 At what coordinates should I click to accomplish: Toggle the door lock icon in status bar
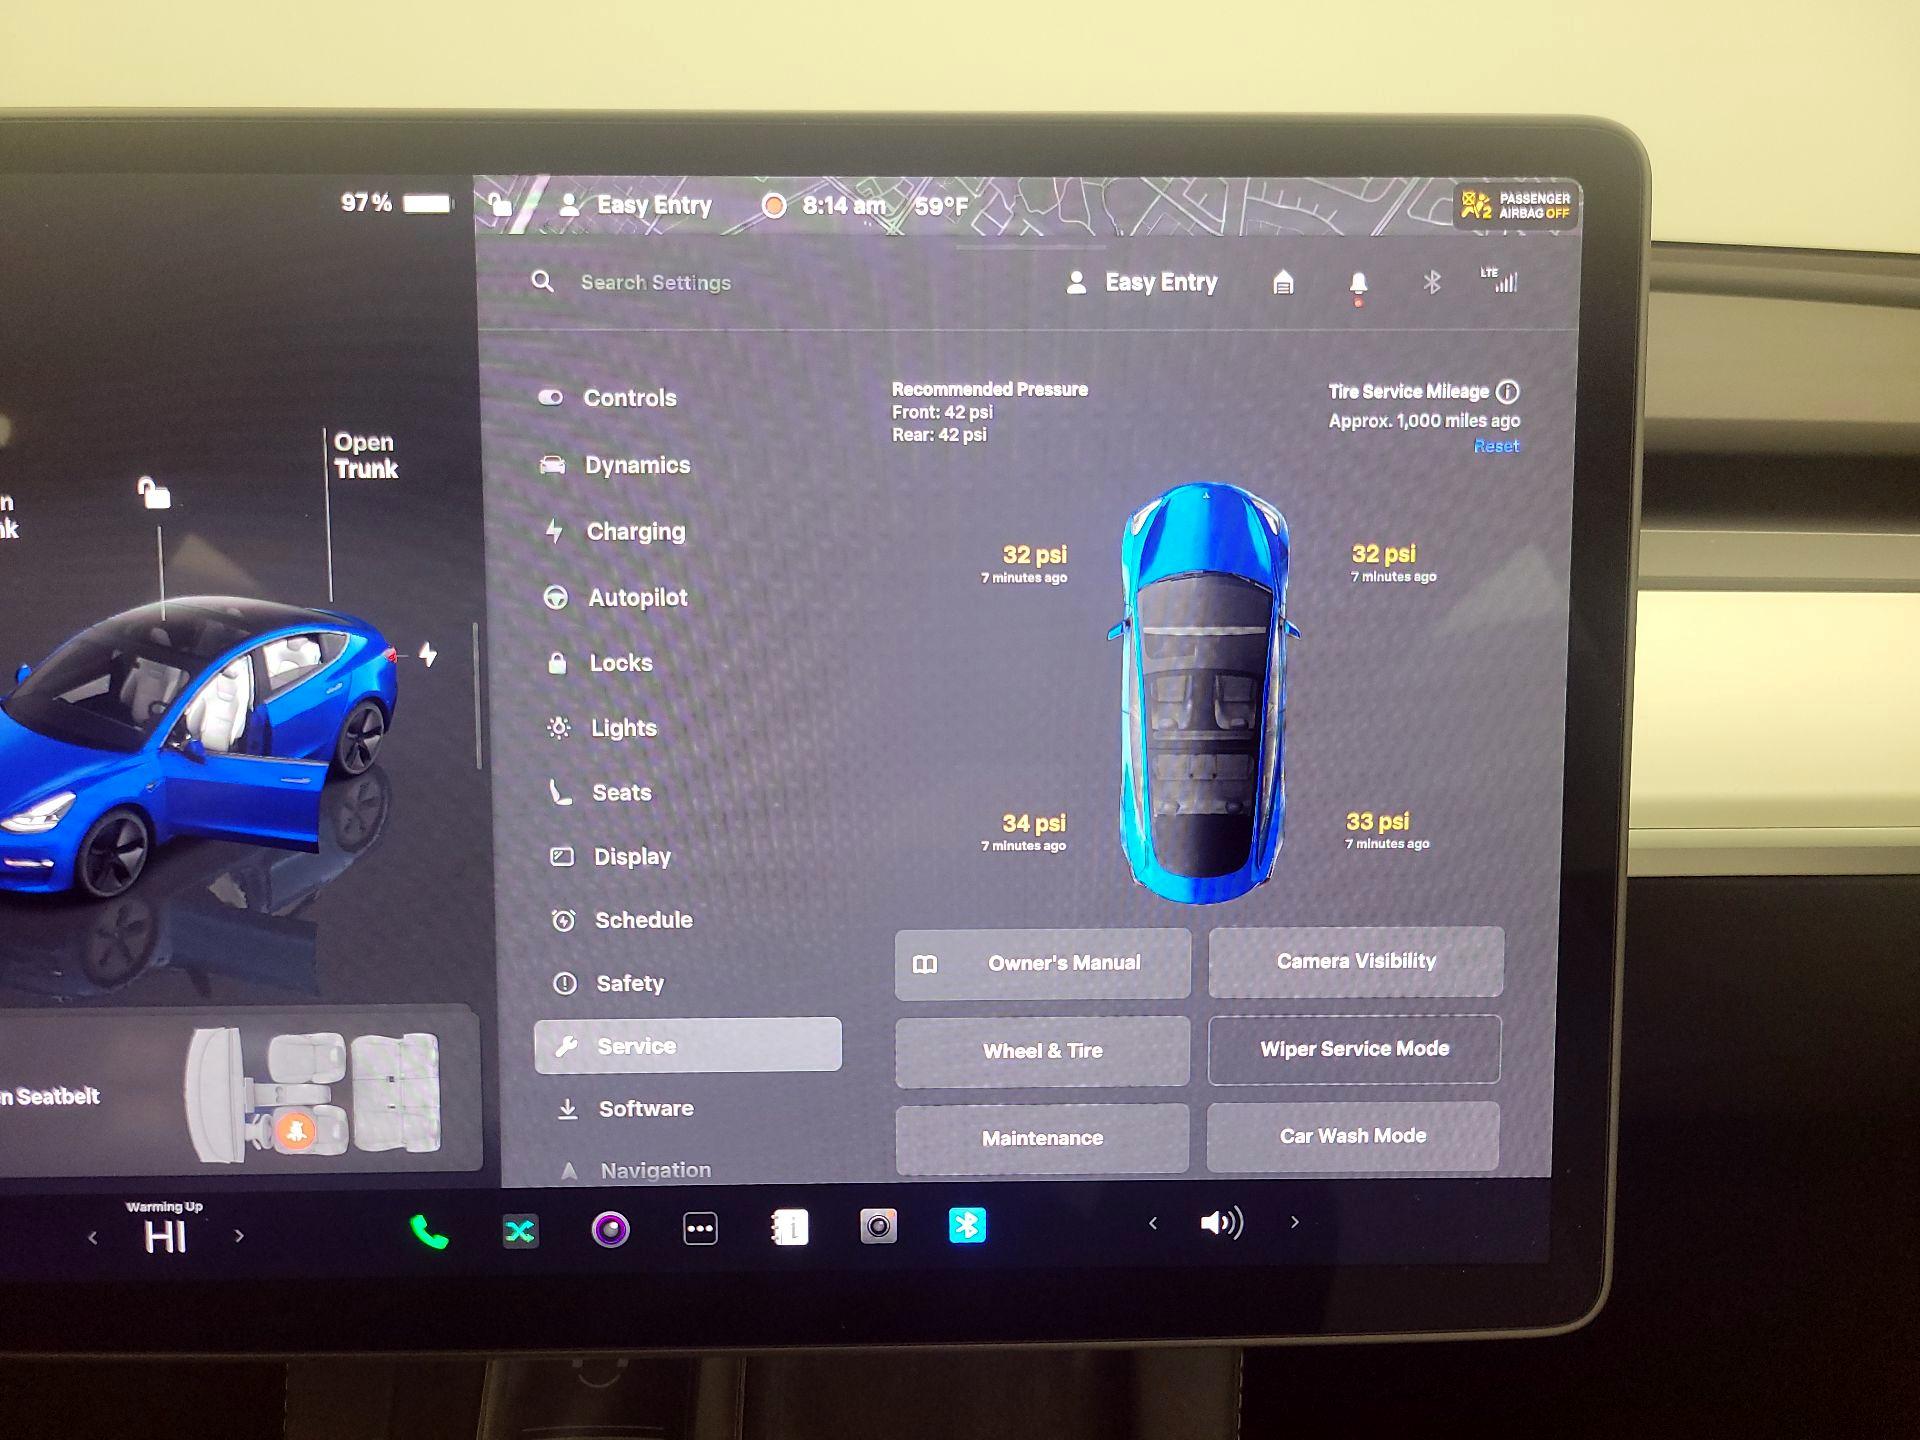[500, 205]
